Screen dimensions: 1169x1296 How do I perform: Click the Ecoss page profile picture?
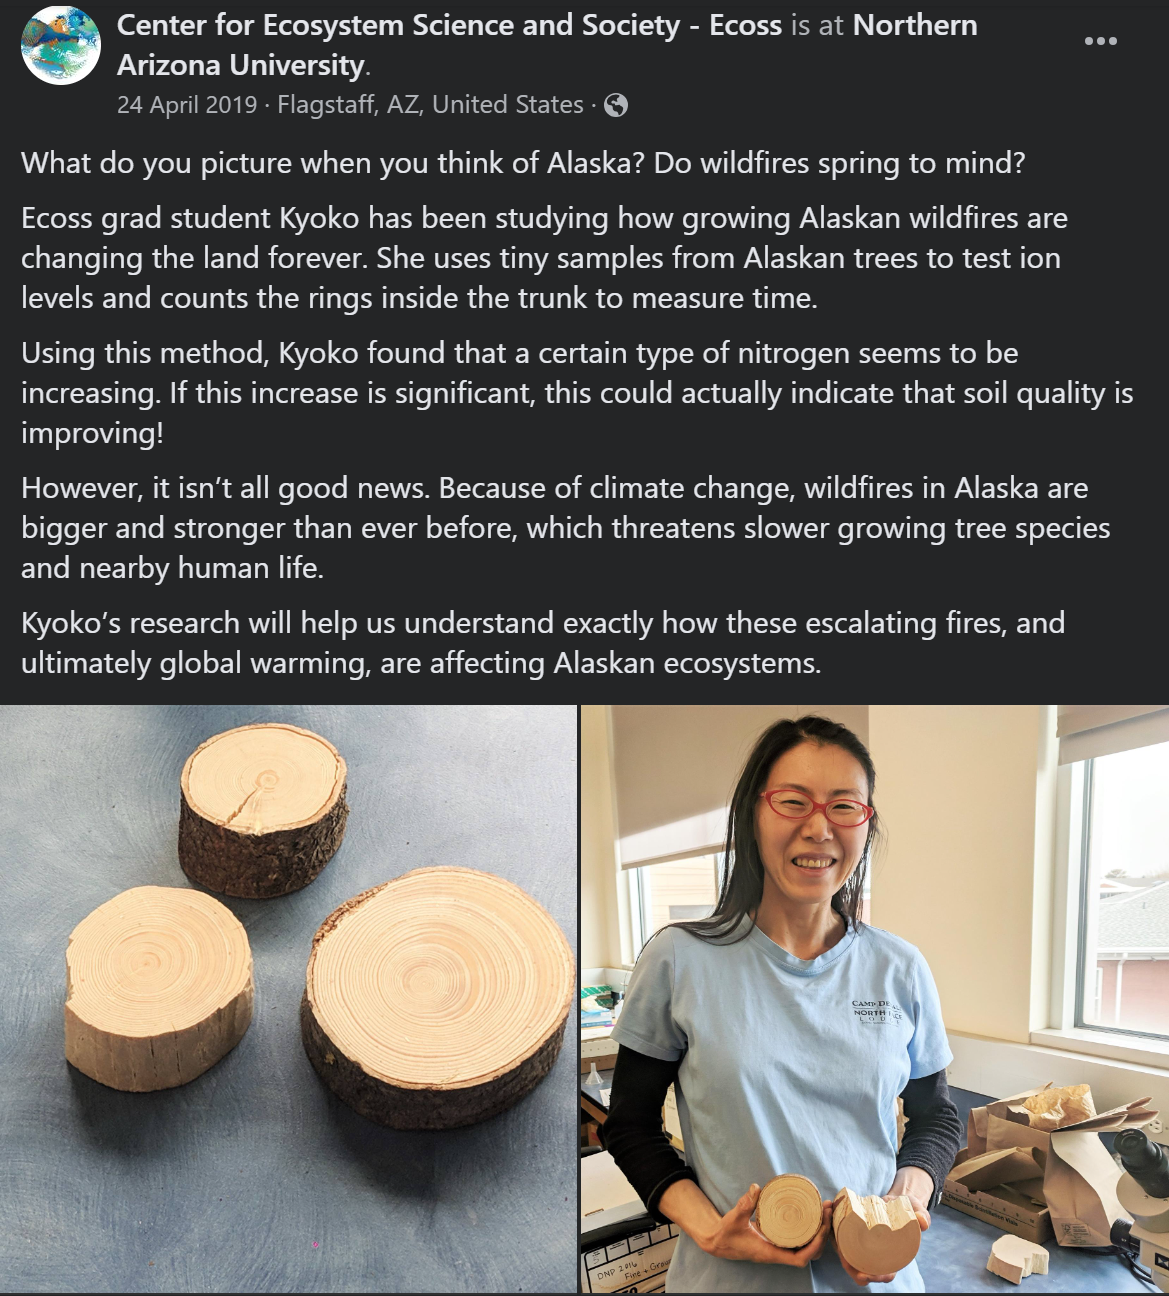coord(61,45)
